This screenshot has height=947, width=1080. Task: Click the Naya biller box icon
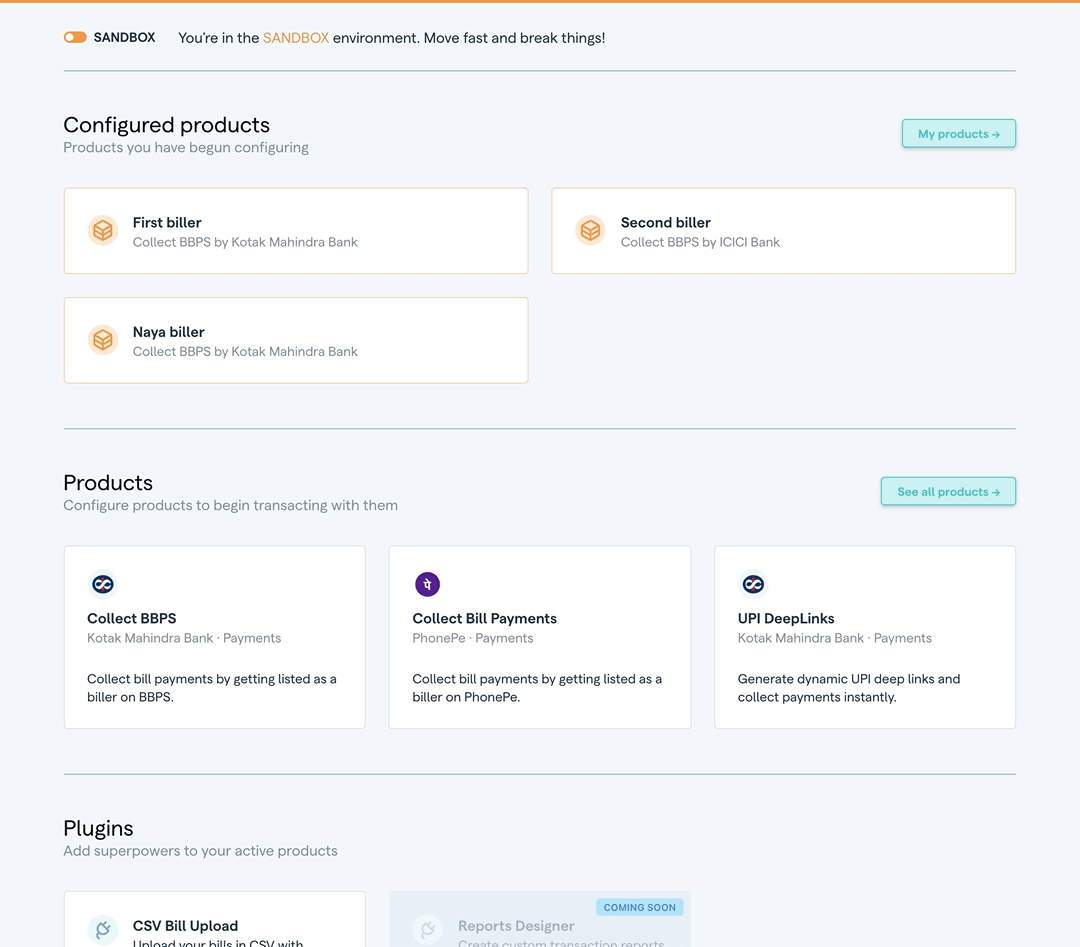tap(103, 340)
